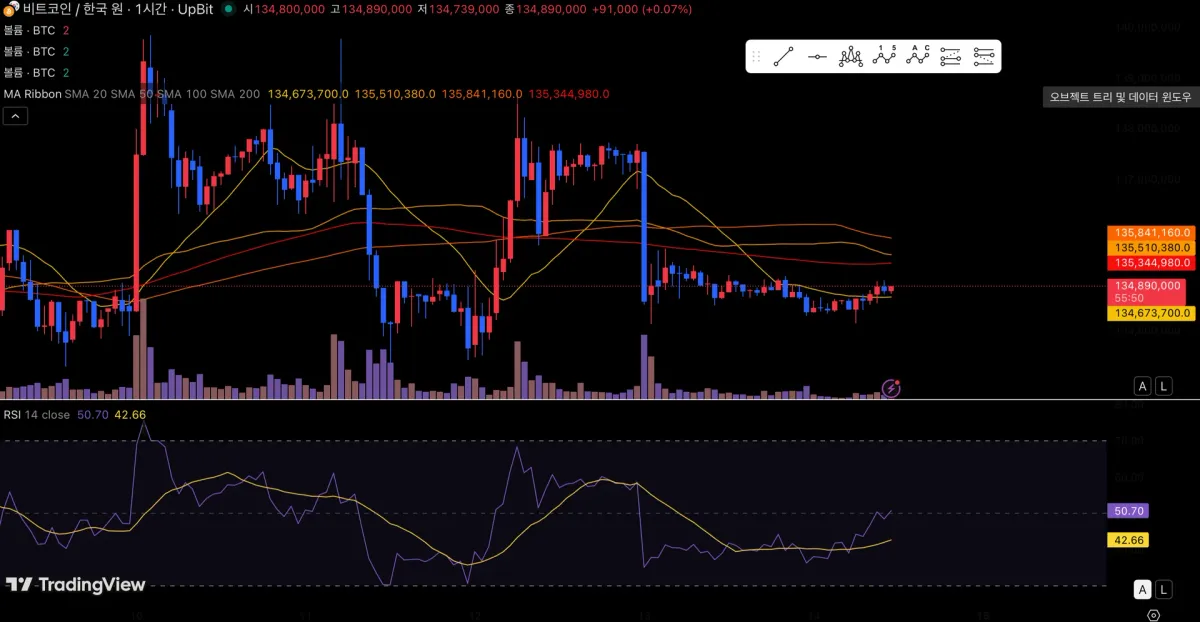Click open value 시 134,800,000 in header
1200x622 pixels.
(284, 8)
